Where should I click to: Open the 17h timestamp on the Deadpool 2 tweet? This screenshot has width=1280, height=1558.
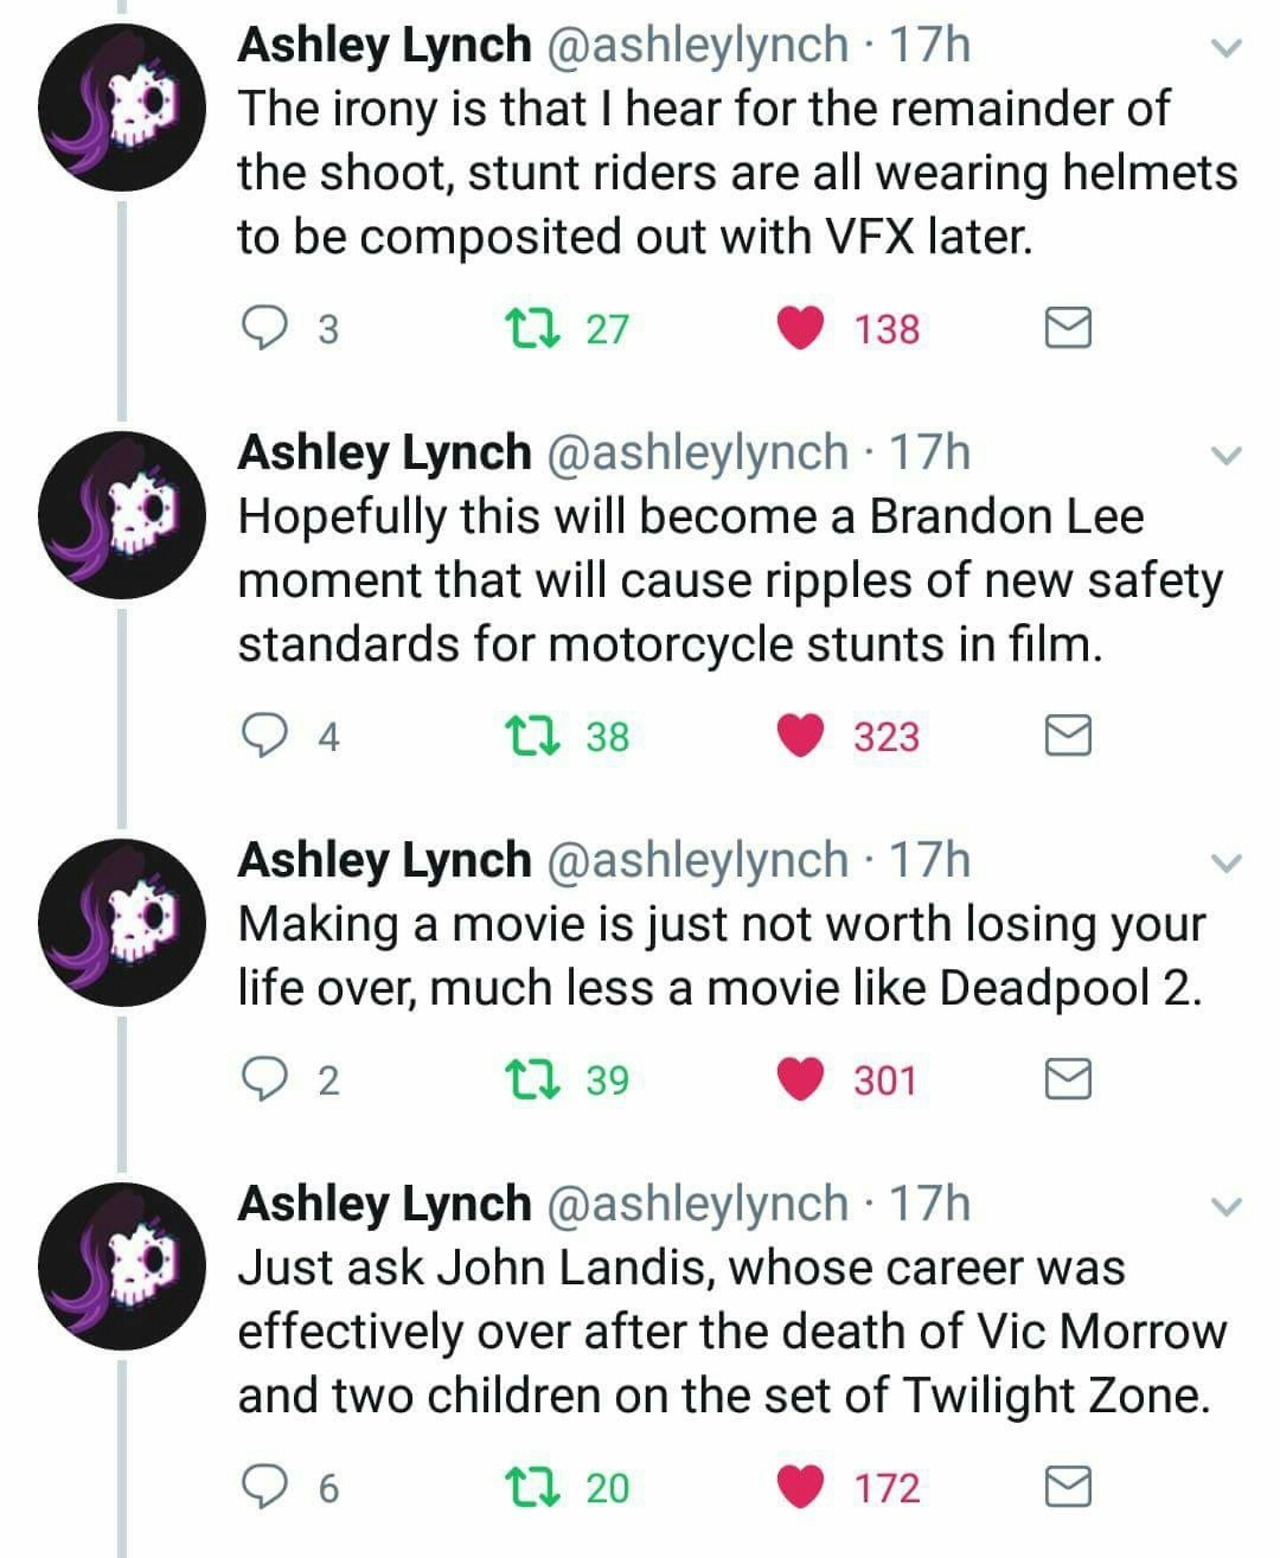930,861
